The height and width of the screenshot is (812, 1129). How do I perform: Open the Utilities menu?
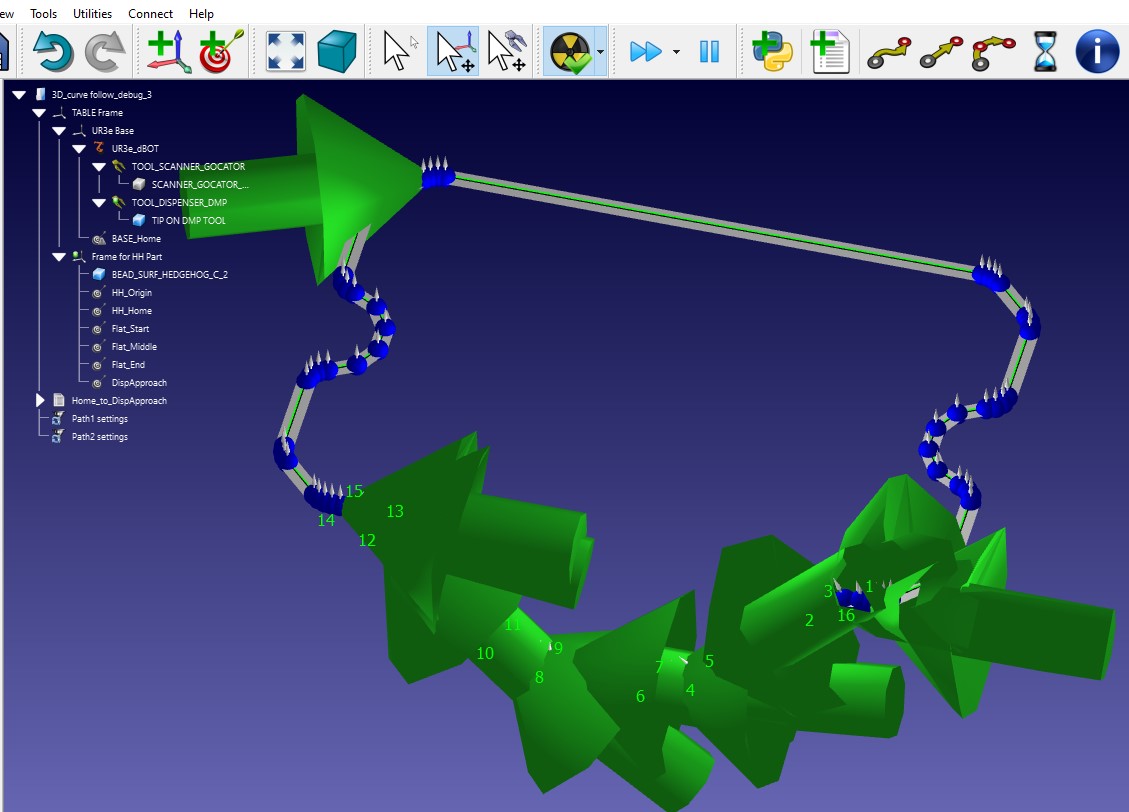93,14
